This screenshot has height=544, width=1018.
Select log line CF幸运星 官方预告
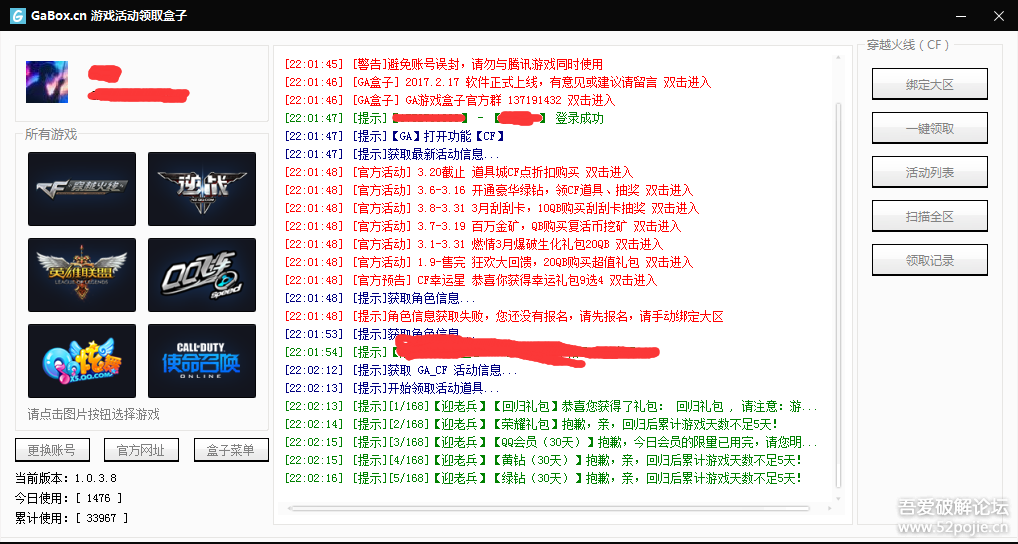pyautogui.click(x=471, y=280)
